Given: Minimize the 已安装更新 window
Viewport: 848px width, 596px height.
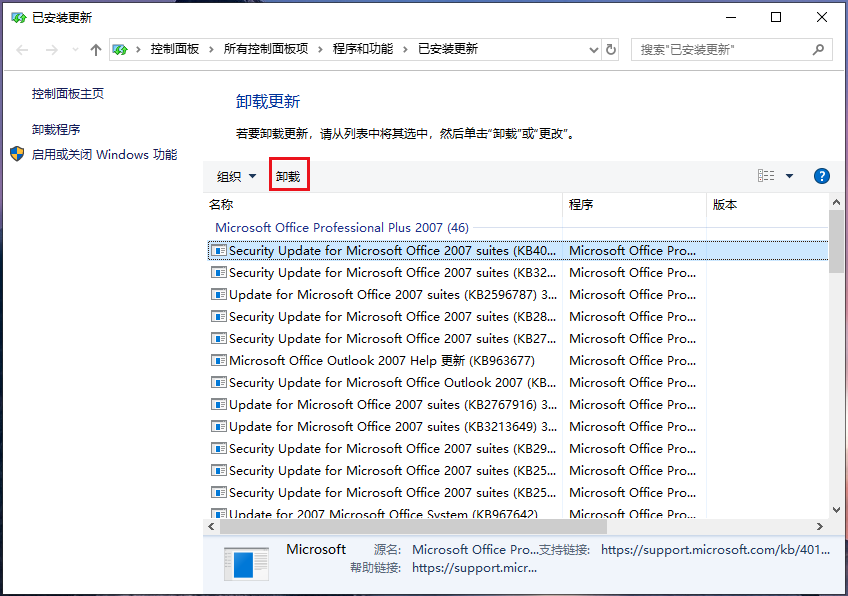Looking at the screenshot, I should 731,17.
